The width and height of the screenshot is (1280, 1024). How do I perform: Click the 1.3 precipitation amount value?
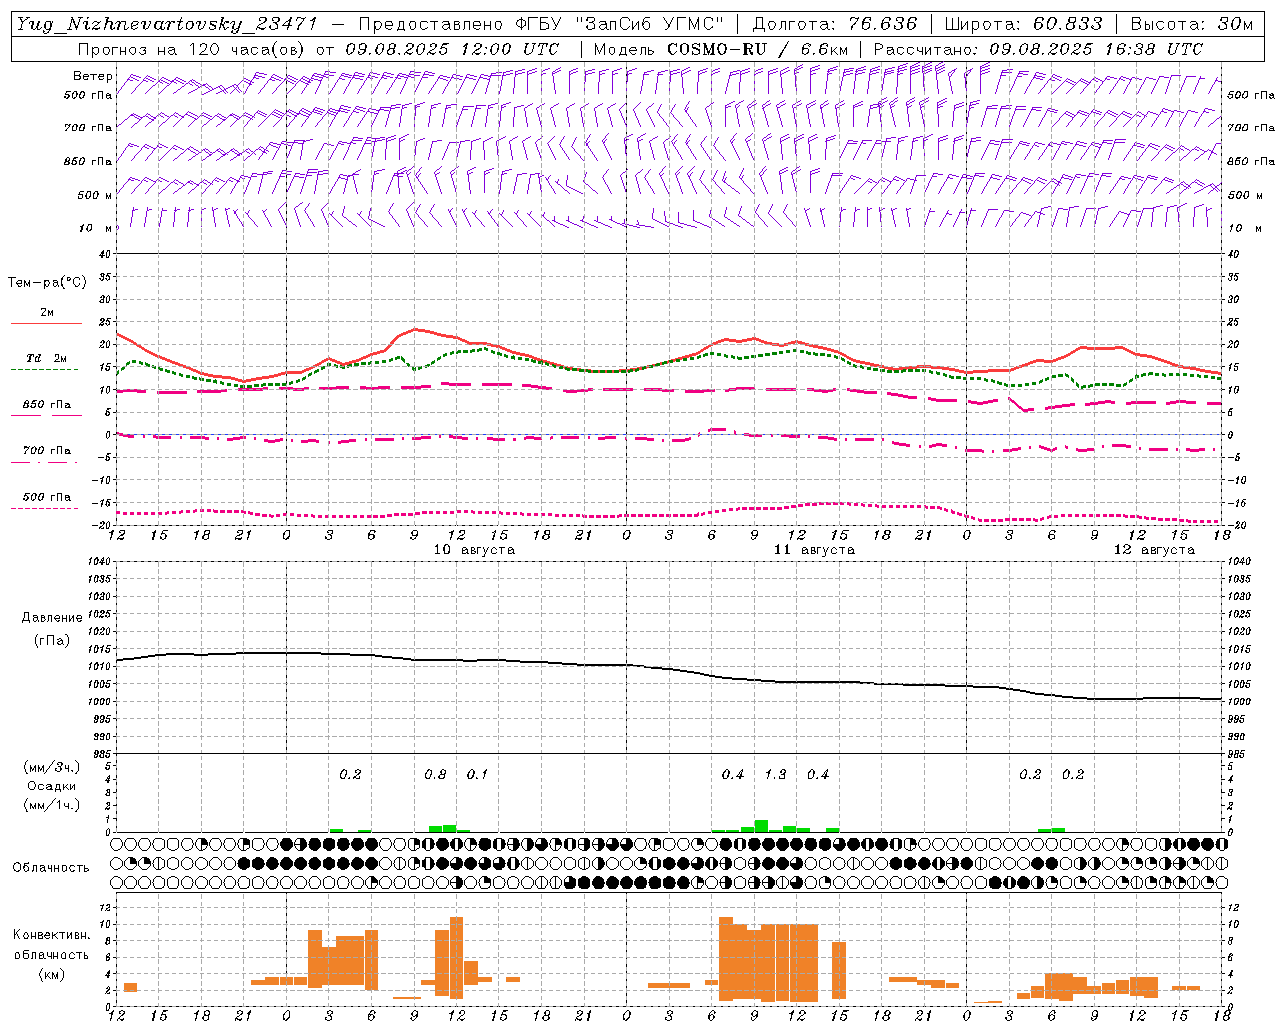click(x=775, y=775)
